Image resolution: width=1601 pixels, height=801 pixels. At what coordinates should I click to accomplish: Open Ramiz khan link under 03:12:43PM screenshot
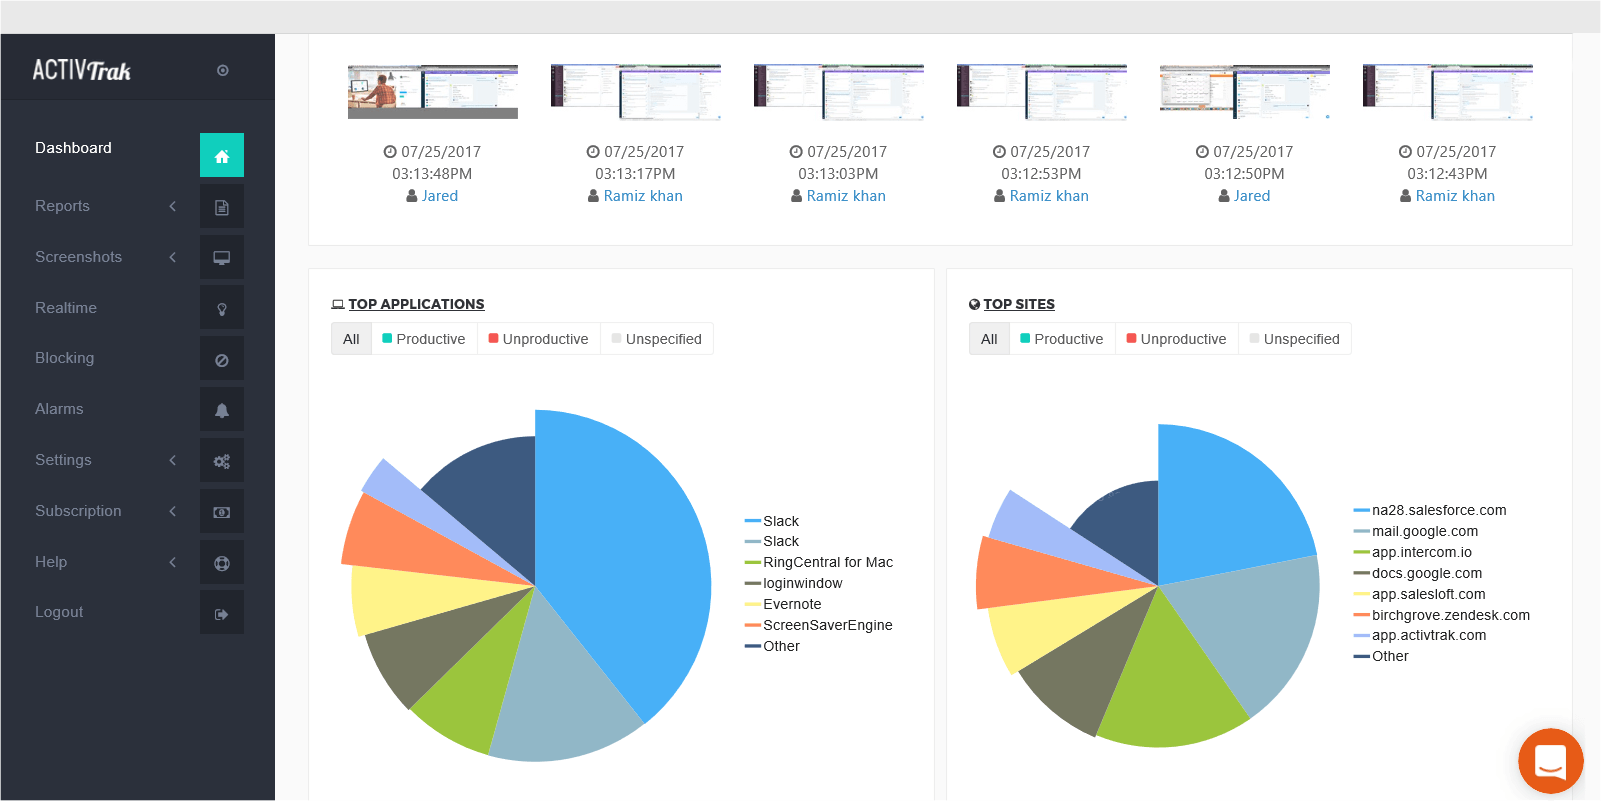(1455, 196)
